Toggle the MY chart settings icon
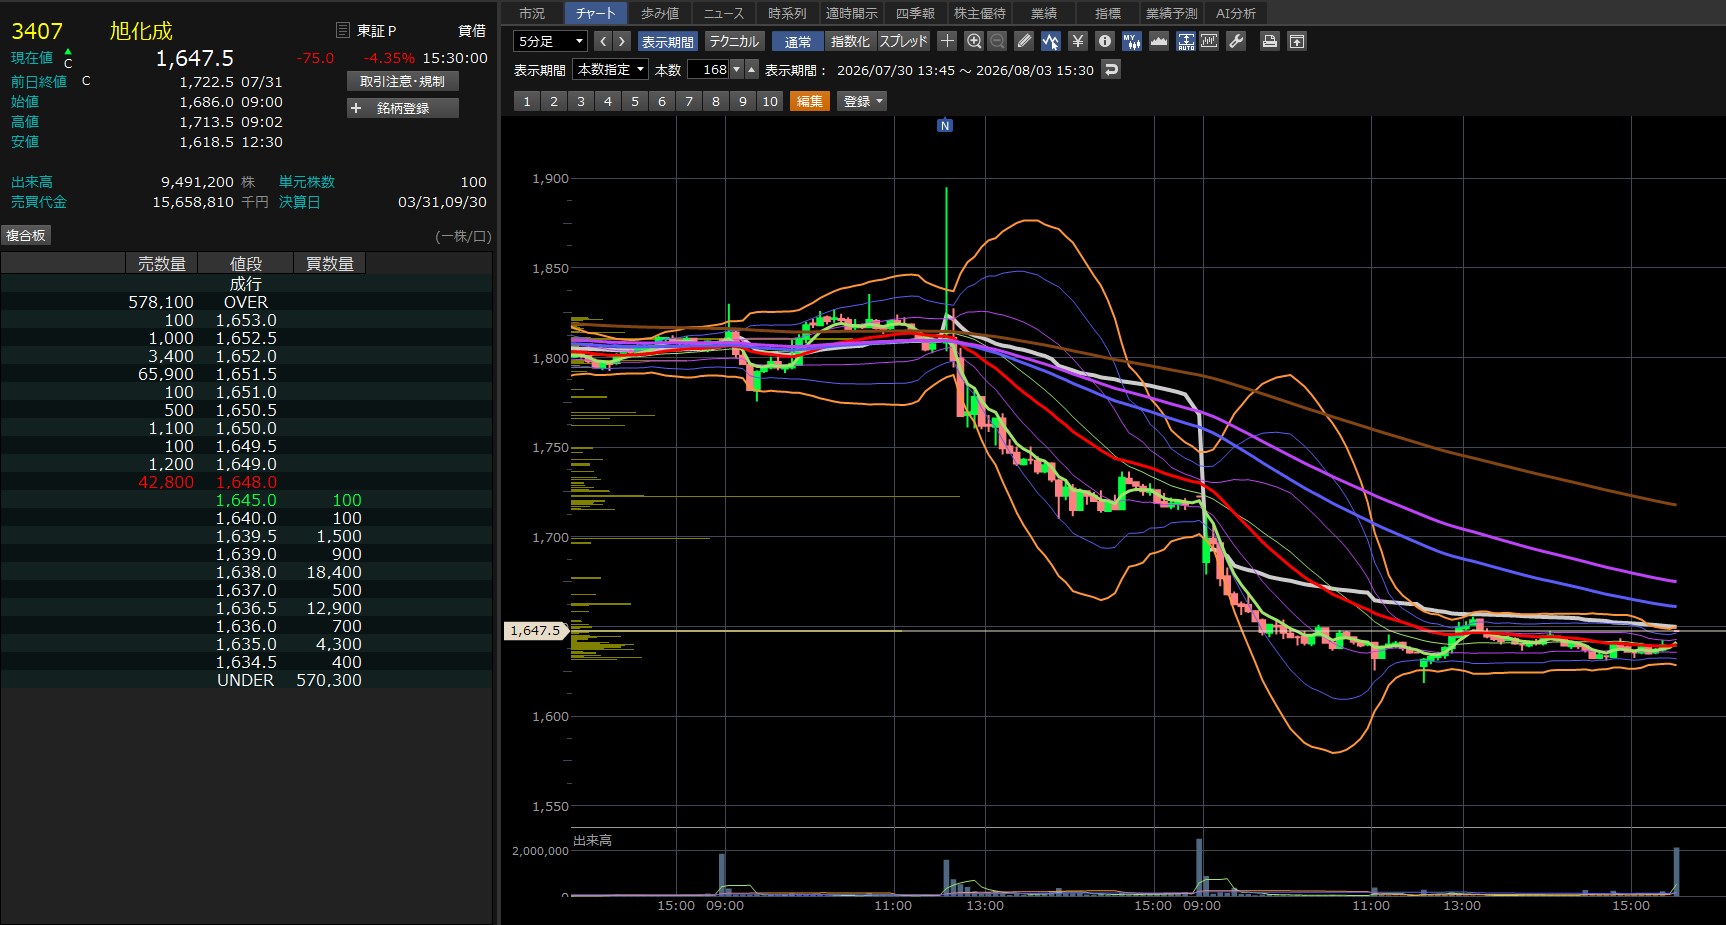The image size is (1726, 925). click(x=1131, y=41)
